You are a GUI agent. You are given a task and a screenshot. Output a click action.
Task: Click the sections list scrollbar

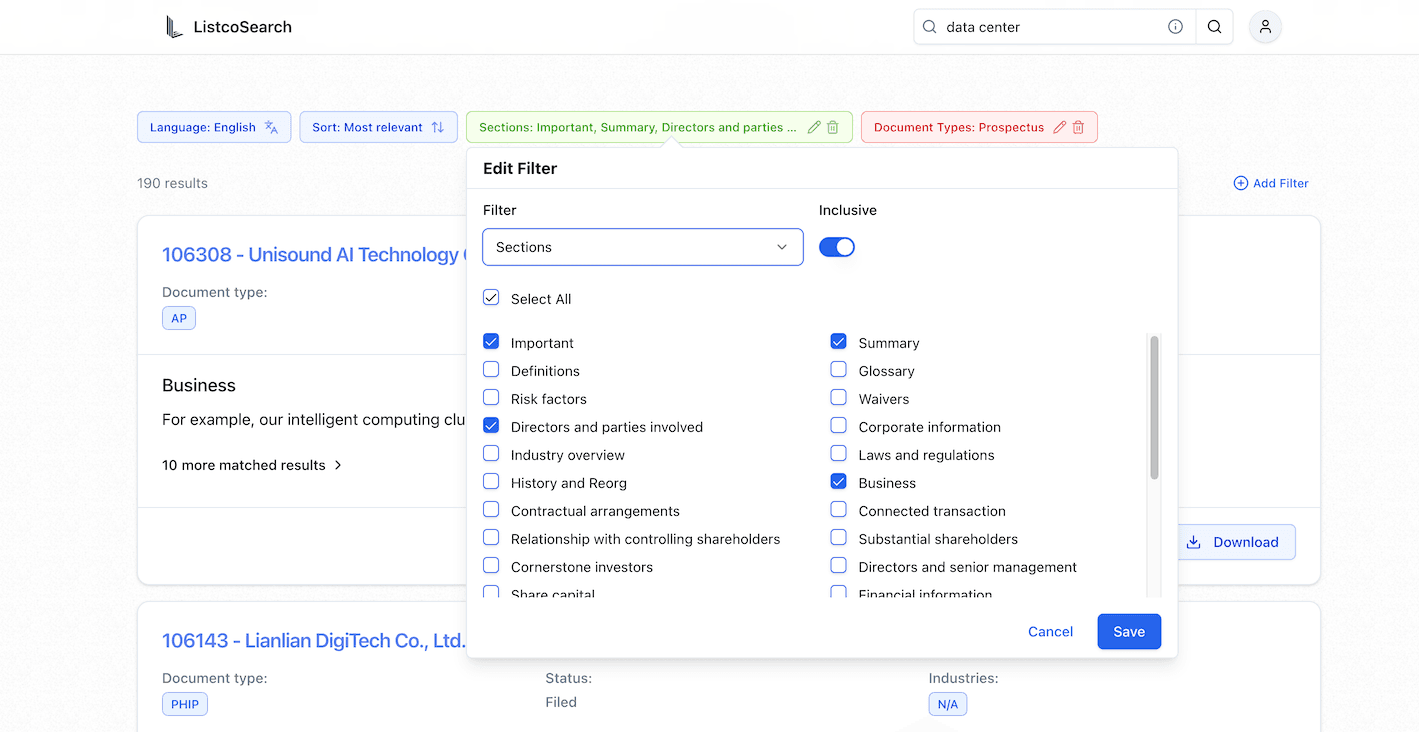click(x=1154, y=408)
